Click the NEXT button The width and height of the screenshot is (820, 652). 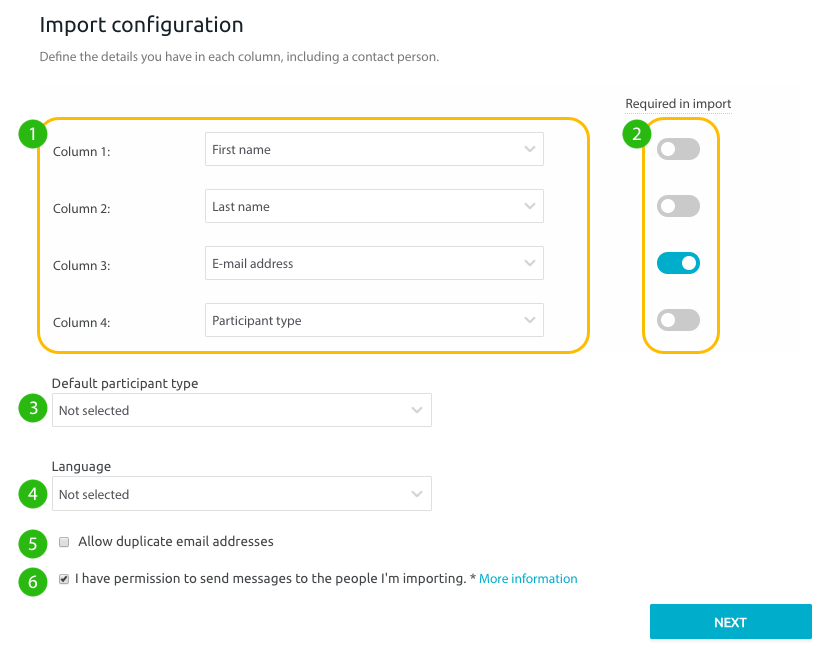click(x=730, y=621)
